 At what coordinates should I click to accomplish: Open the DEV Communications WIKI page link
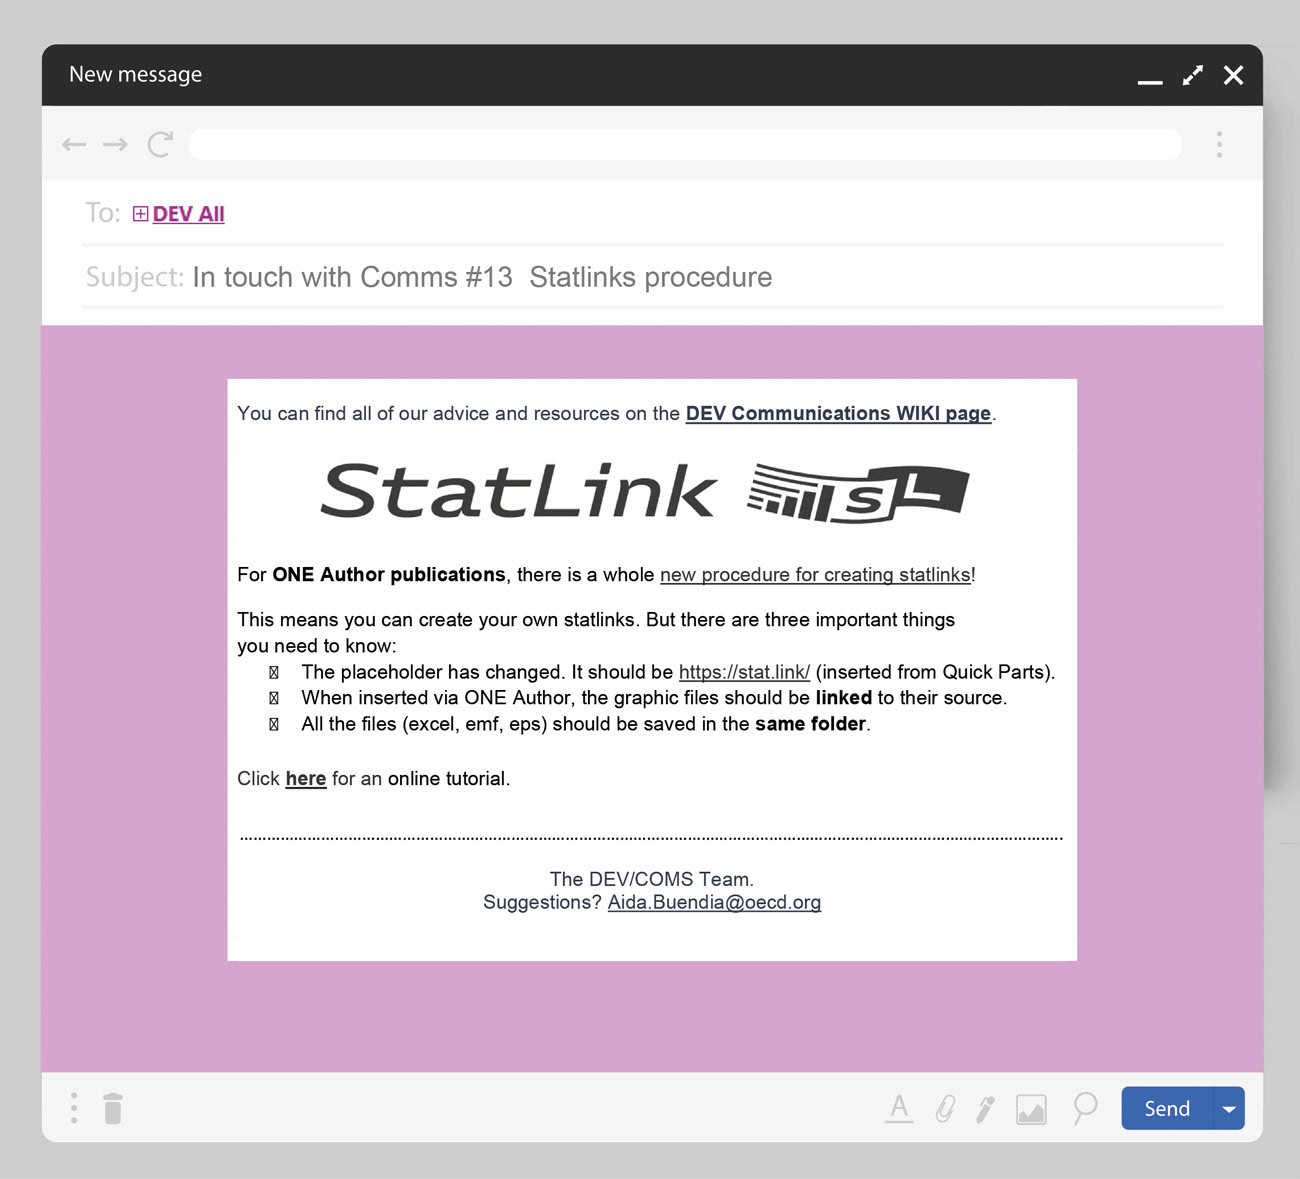(838, 413)
